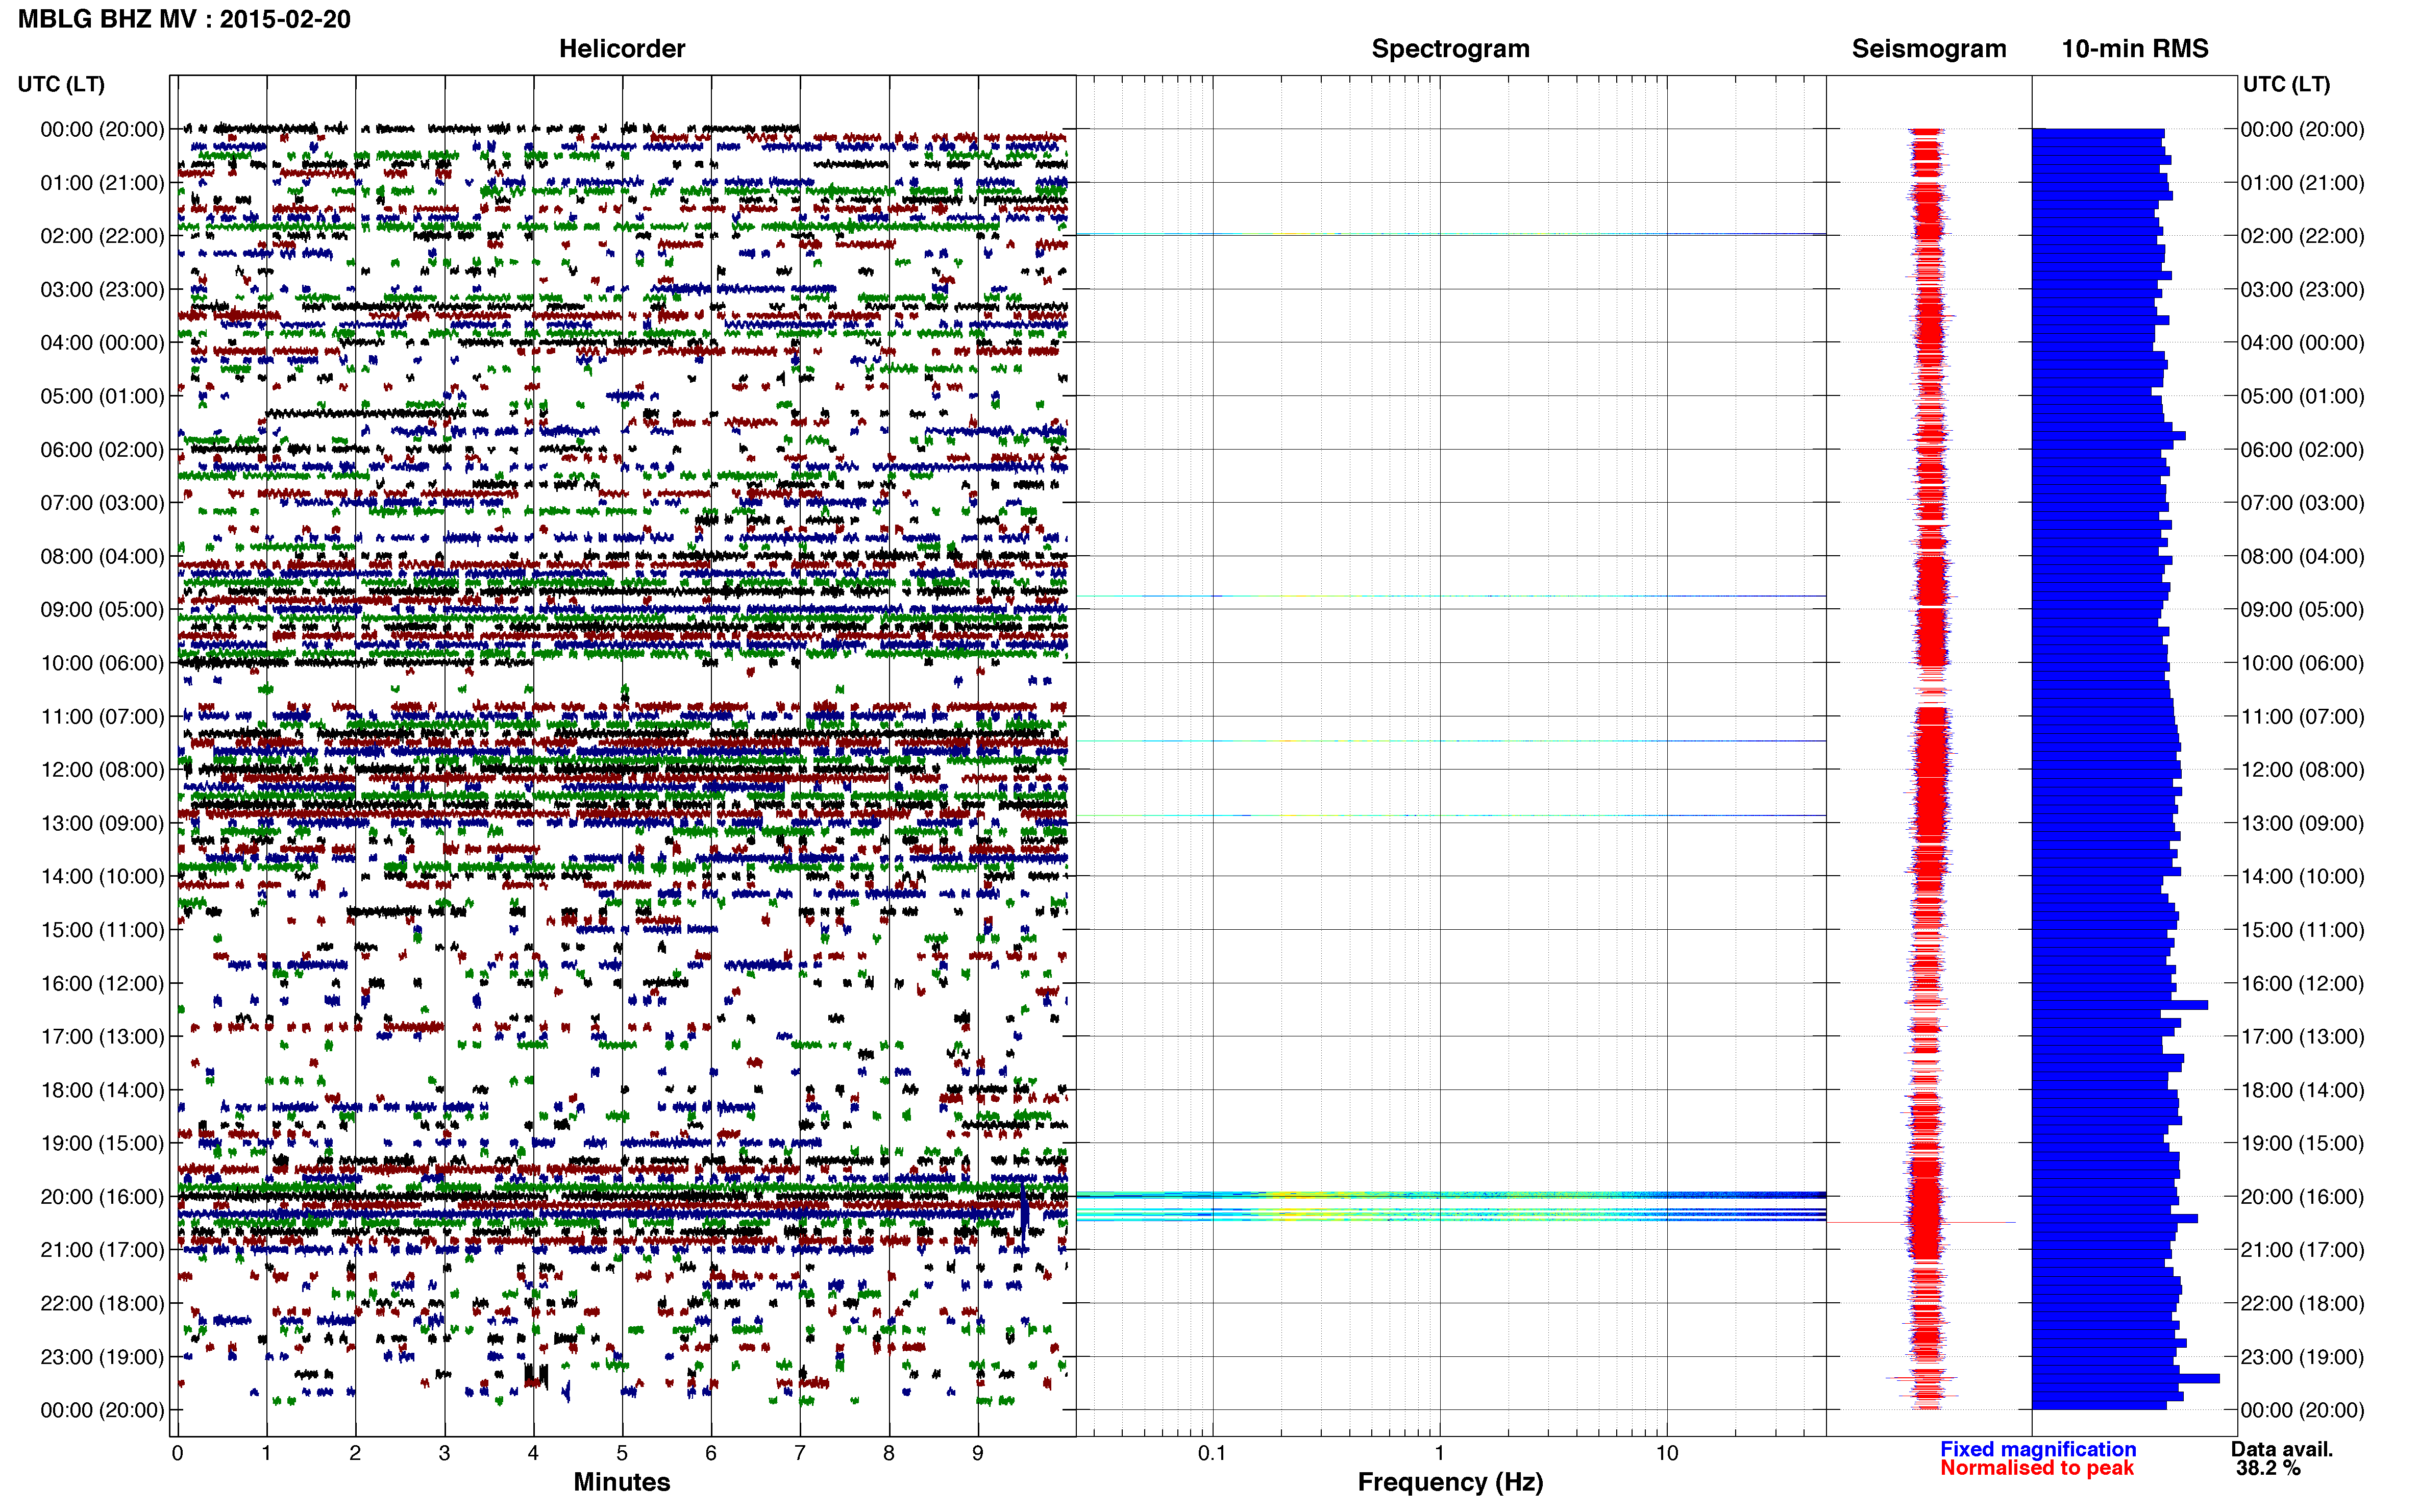Click left-axis time label 09:00 (05:00)
Image resolution: width=2419 pixels, height=1512 pixels.
(x=102, y=610)
